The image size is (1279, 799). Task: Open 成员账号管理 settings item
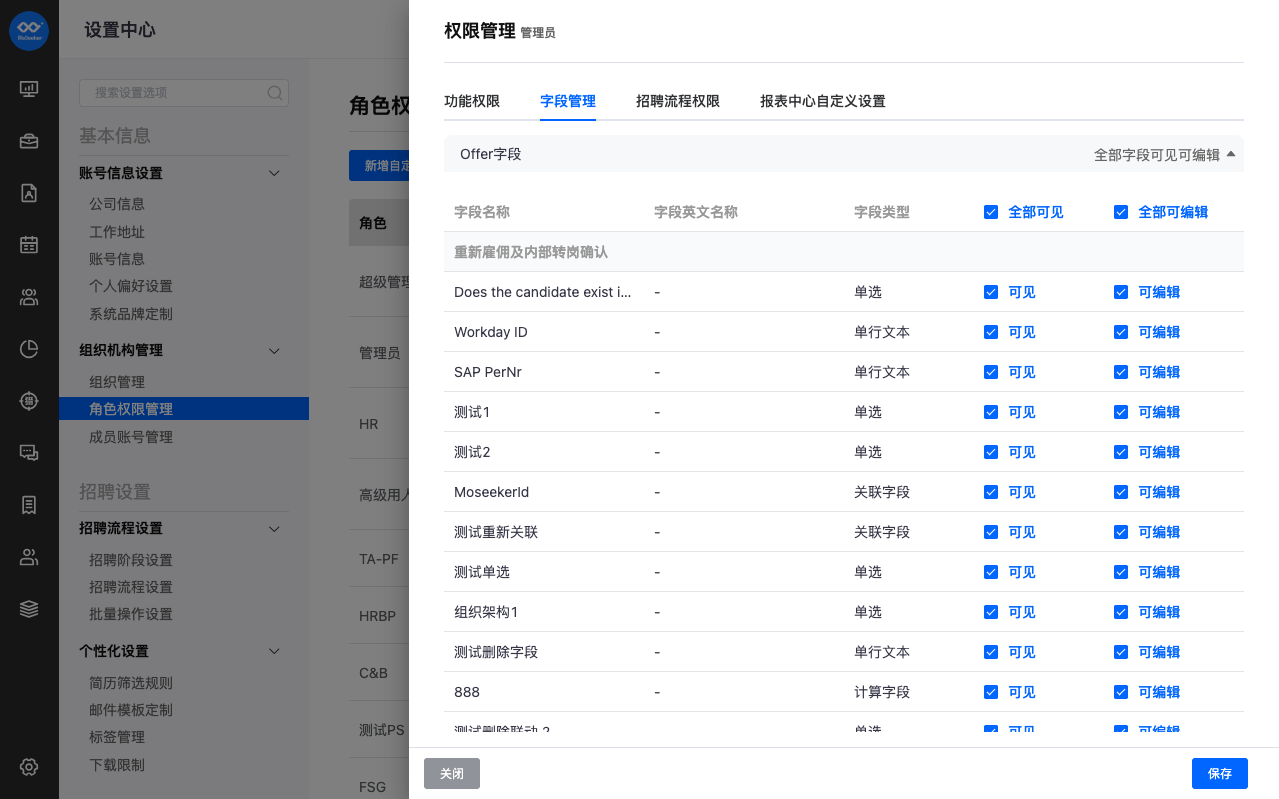131,437
